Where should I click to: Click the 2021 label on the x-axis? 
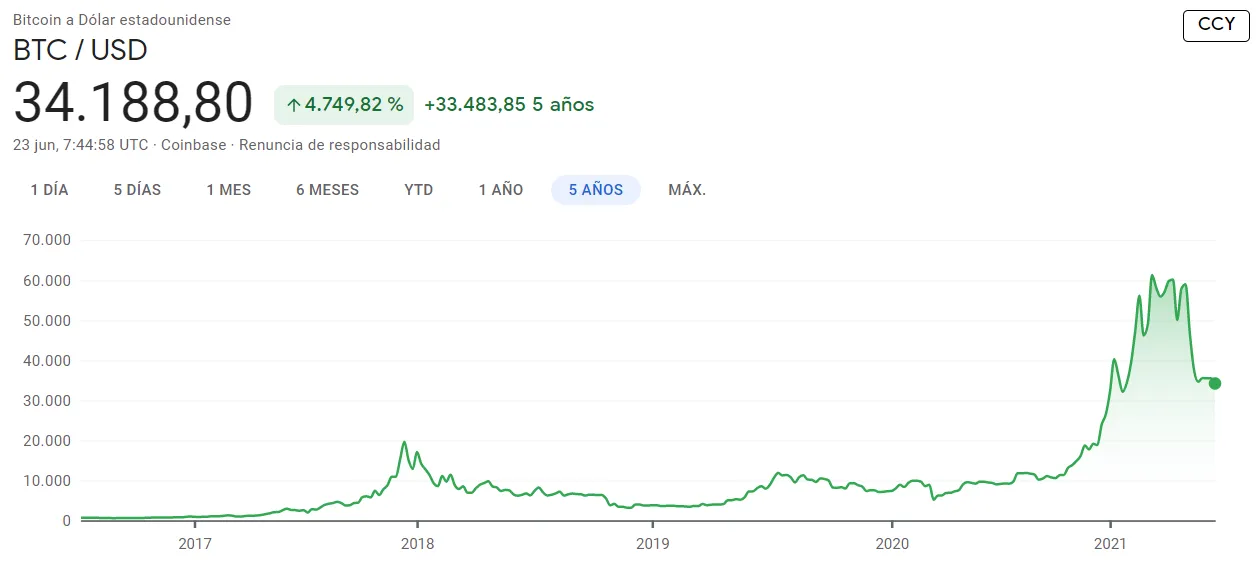[x=1110, y=543]
